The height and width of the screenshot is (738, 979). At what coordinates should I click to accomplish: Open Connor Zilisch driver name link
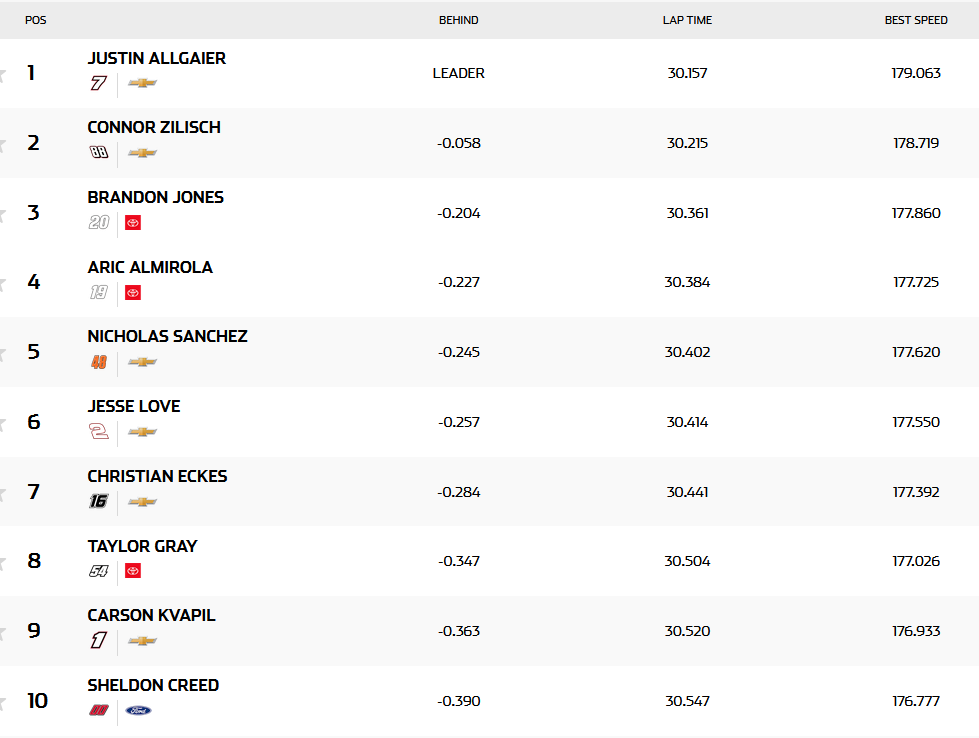click(x=154, y=127)
